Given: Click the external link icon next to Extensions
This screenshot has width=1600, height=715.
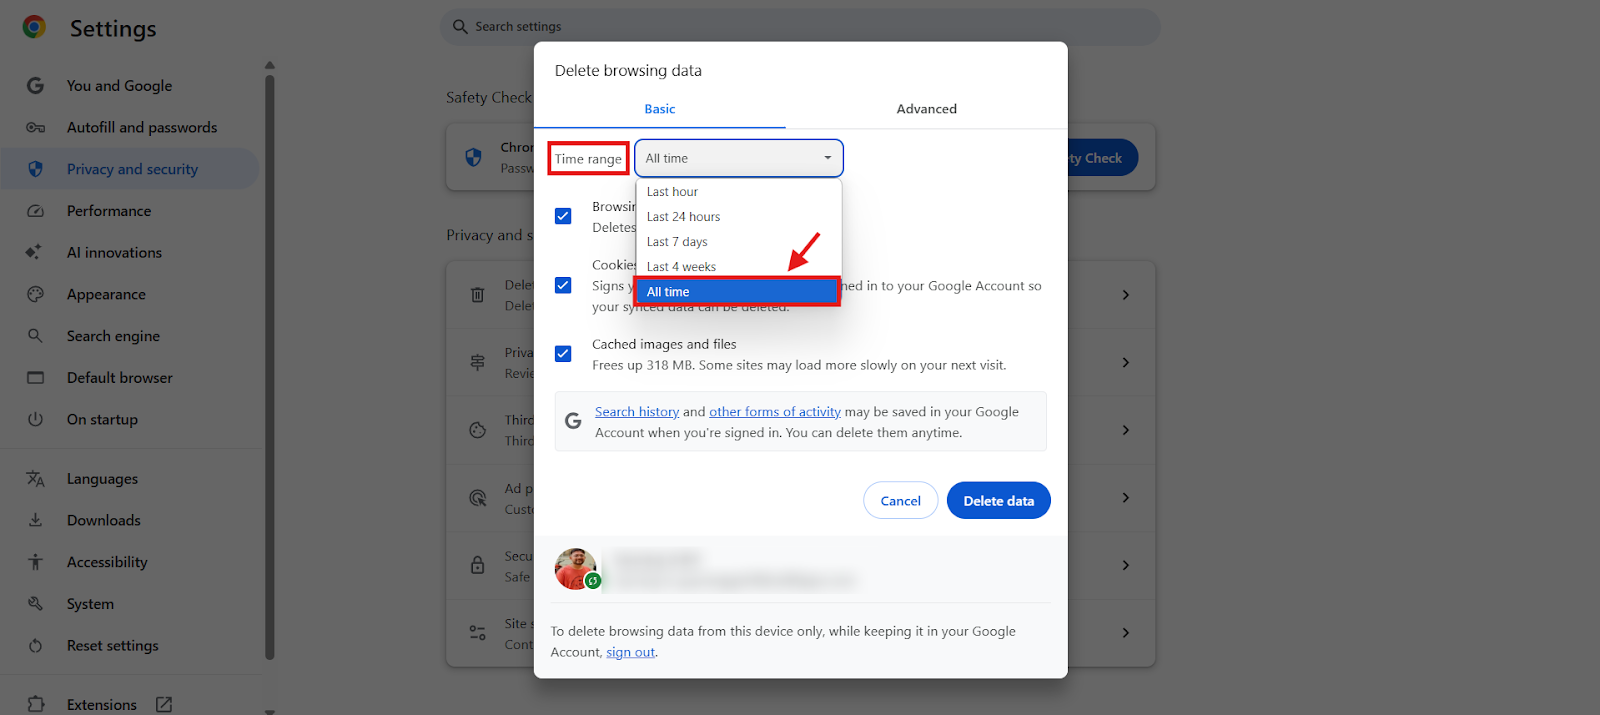Looking at the screenshot, I should click(164, 704).
